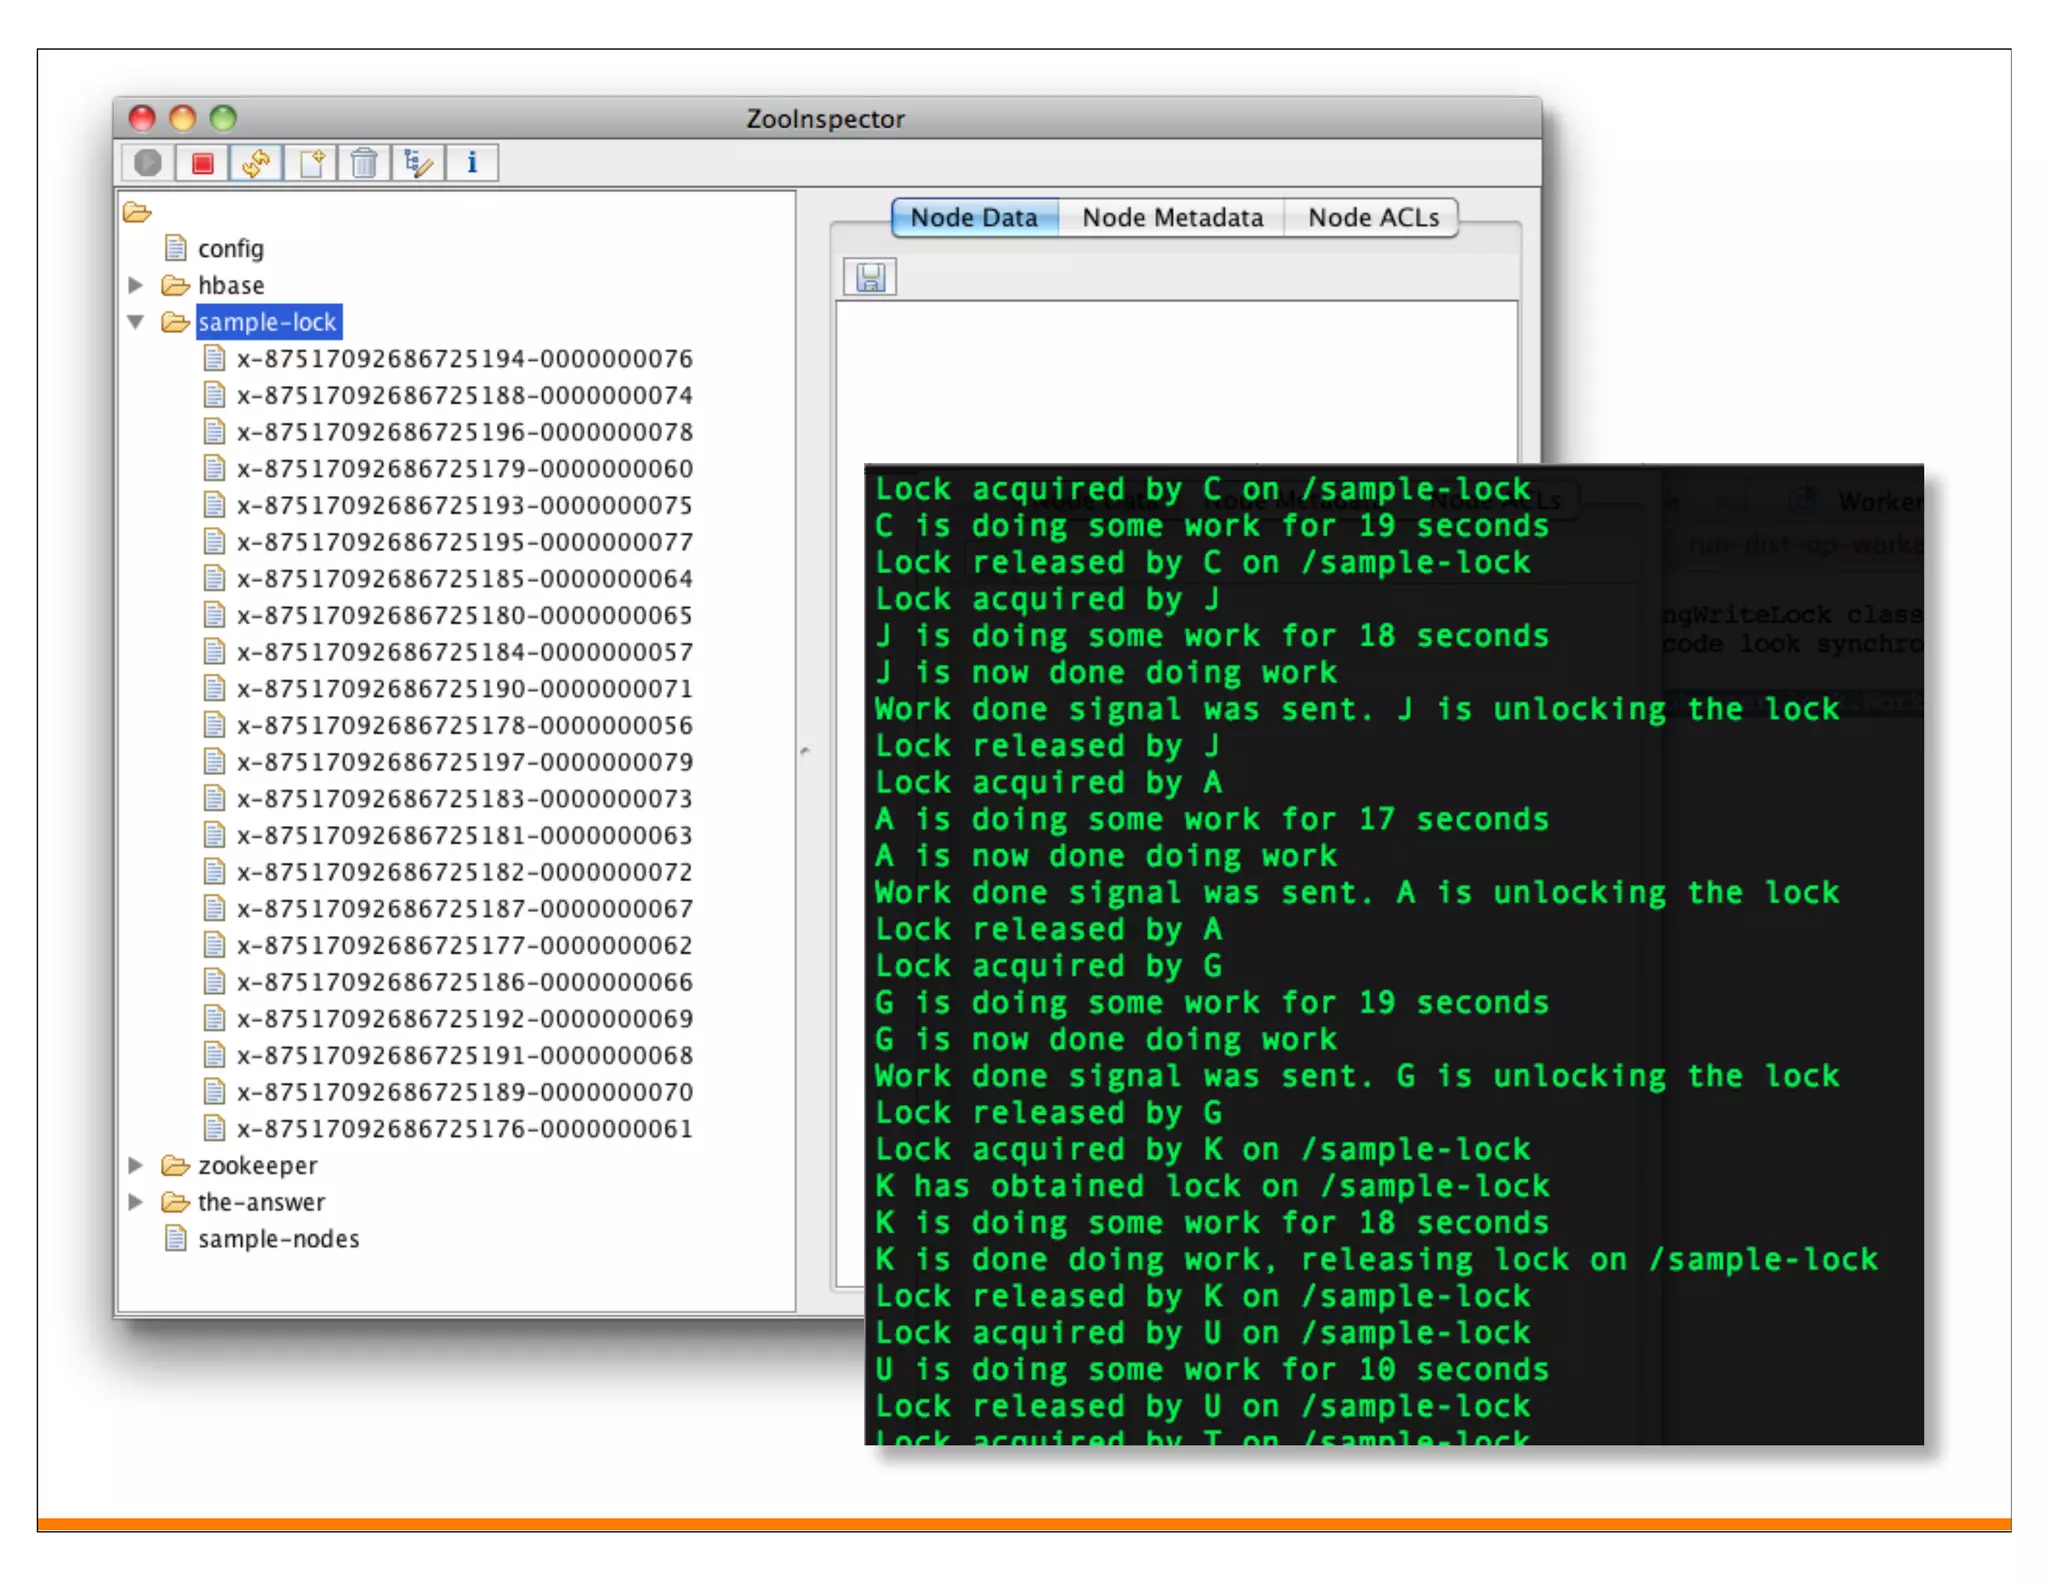Click the Delete Node trash icon

(x=364, y=163)
